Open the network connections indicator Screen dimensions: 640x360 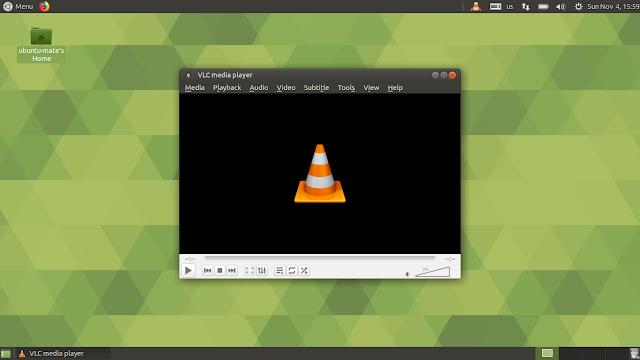click(x=526, y=7)
